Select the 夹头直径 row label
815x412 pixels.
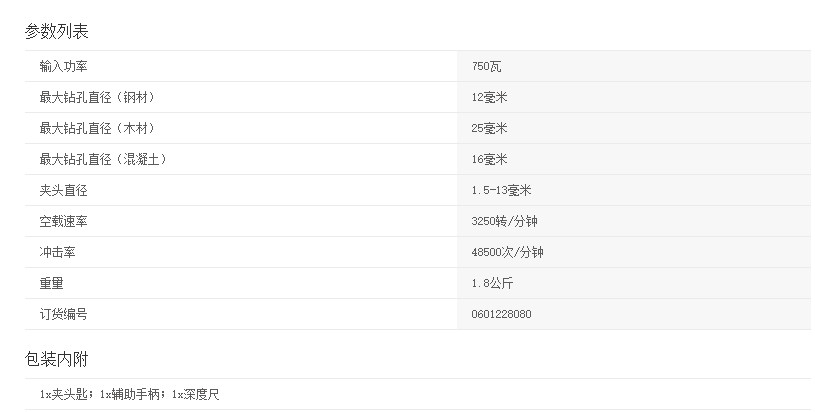63,190
